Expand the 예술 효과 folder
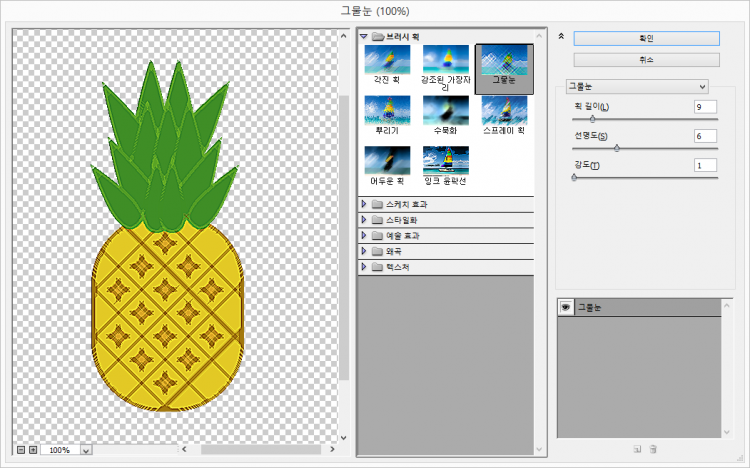The height and width of the screenshot is (468, 750). pos(364,236)
